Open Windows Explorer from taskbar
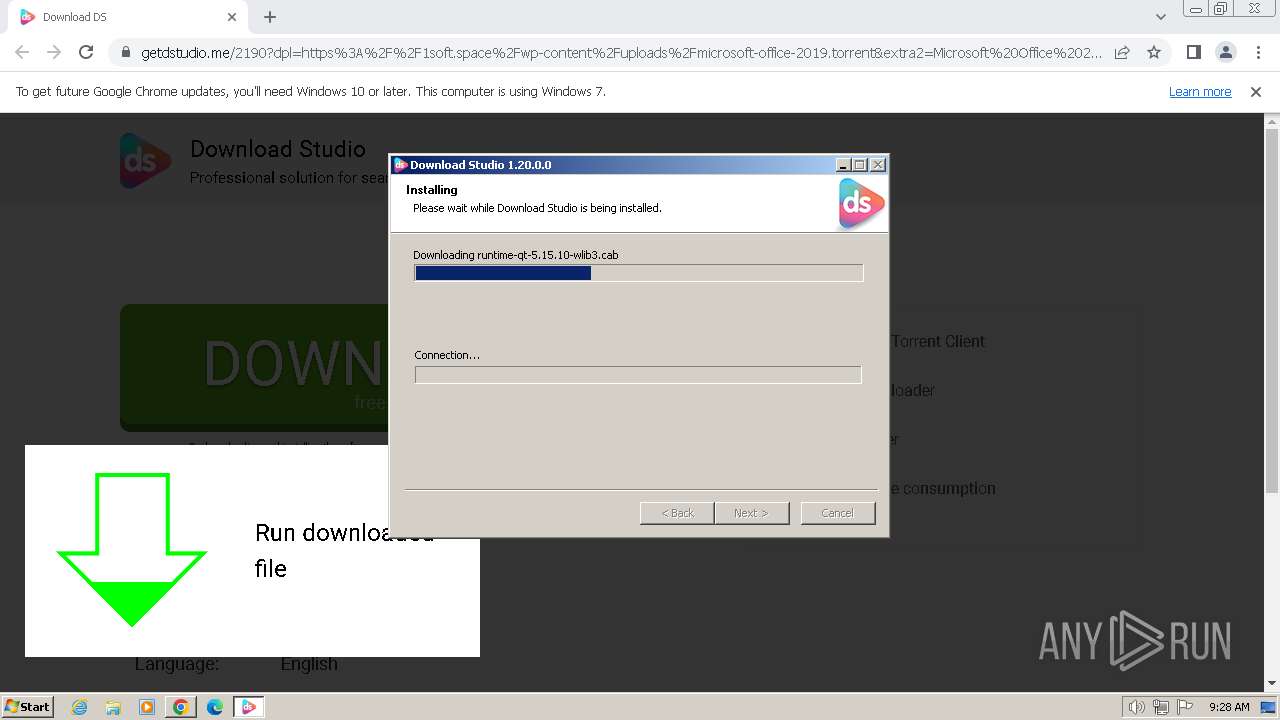Viewport: 1280px width, 720px height. point(113,707)
